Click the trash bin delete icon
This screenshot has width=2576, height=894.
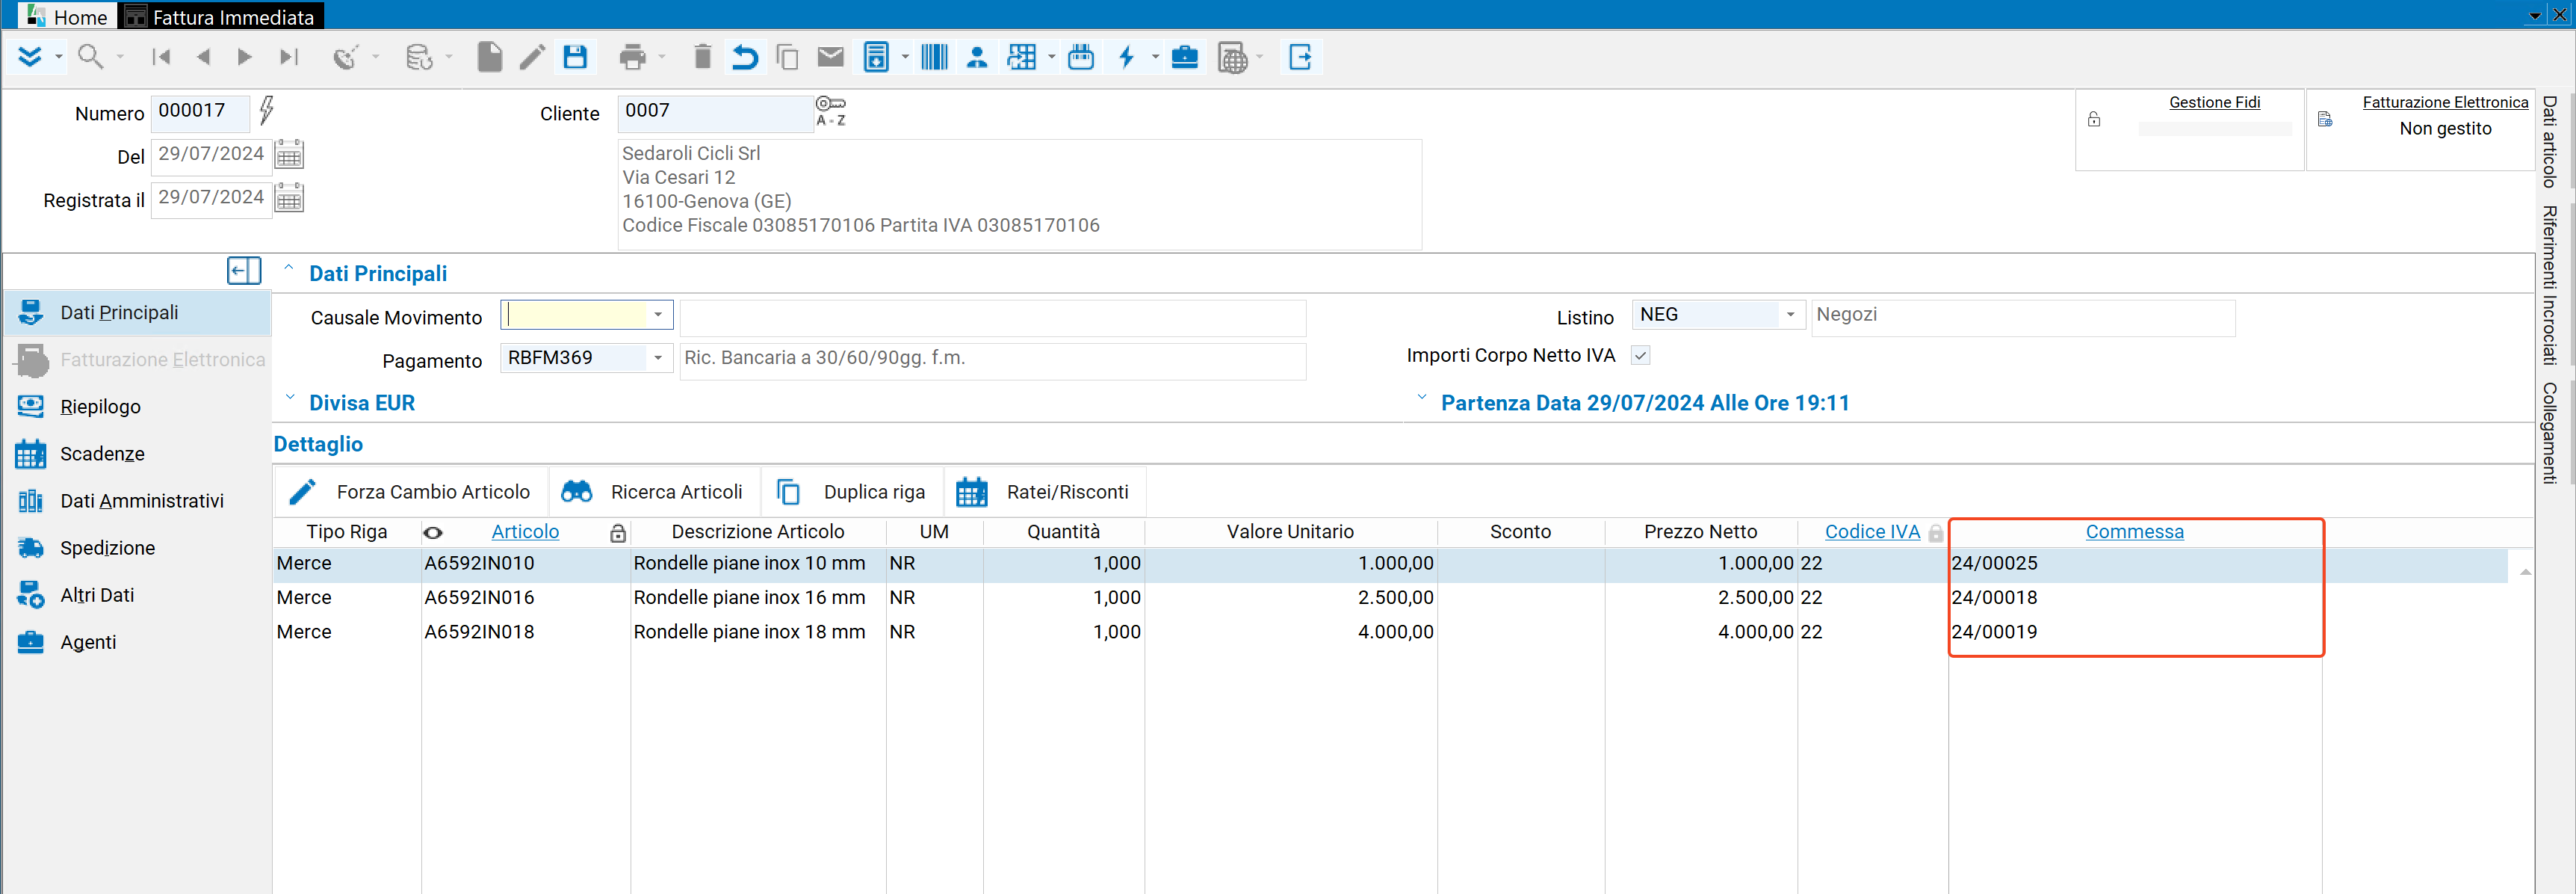click(x=702, y=57)
